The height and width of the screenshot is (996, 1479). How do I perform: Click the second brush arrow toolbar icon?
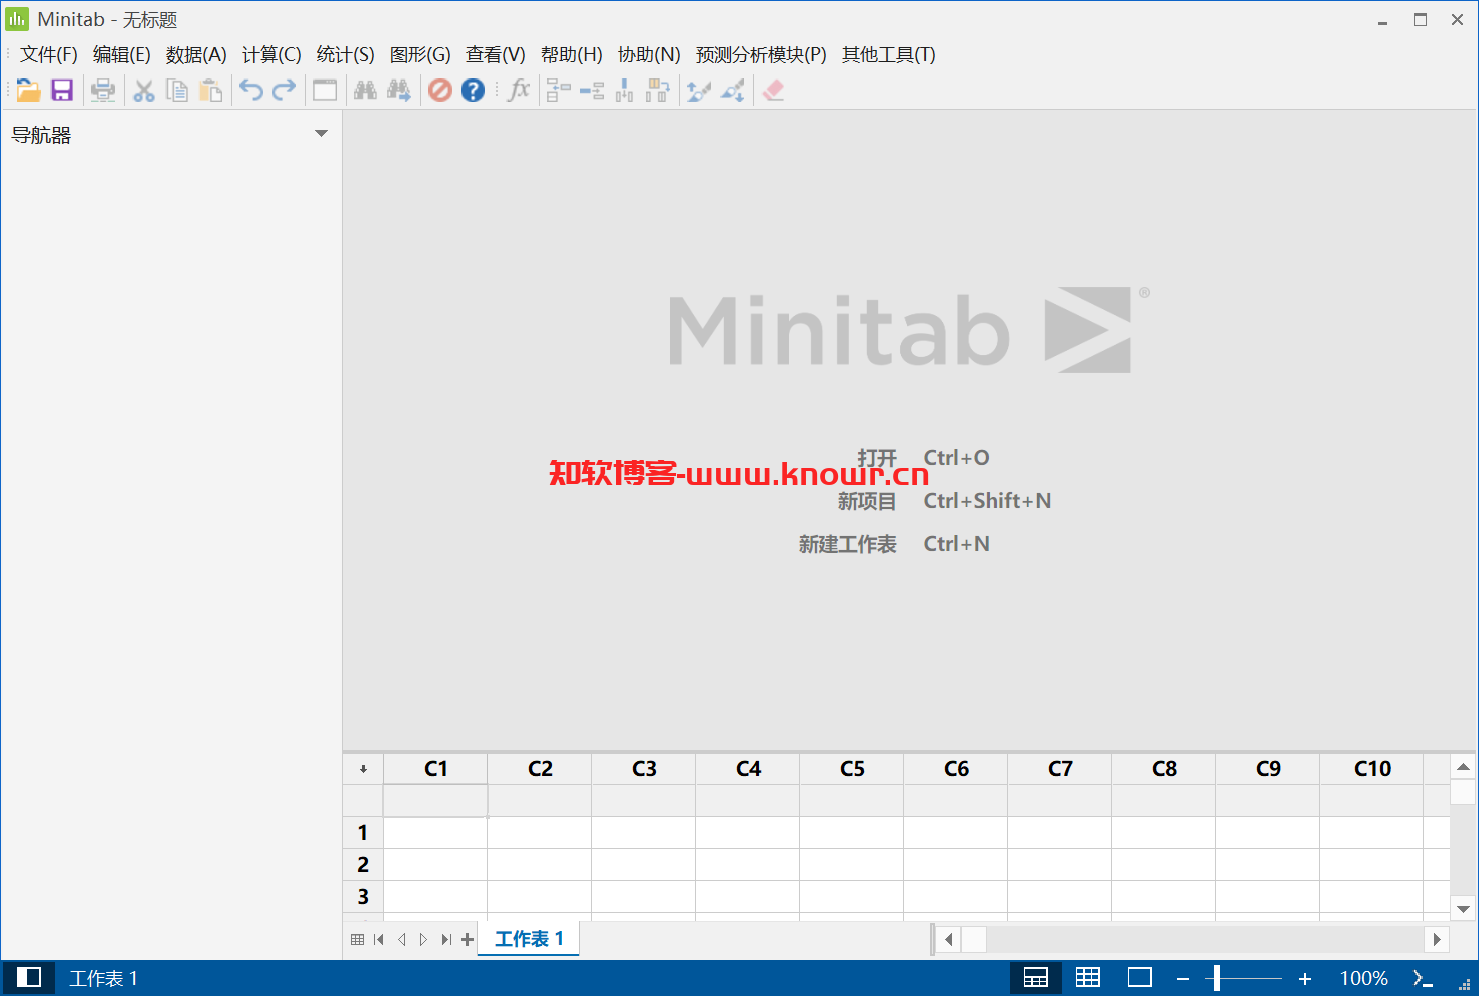(x=733, y=90)
